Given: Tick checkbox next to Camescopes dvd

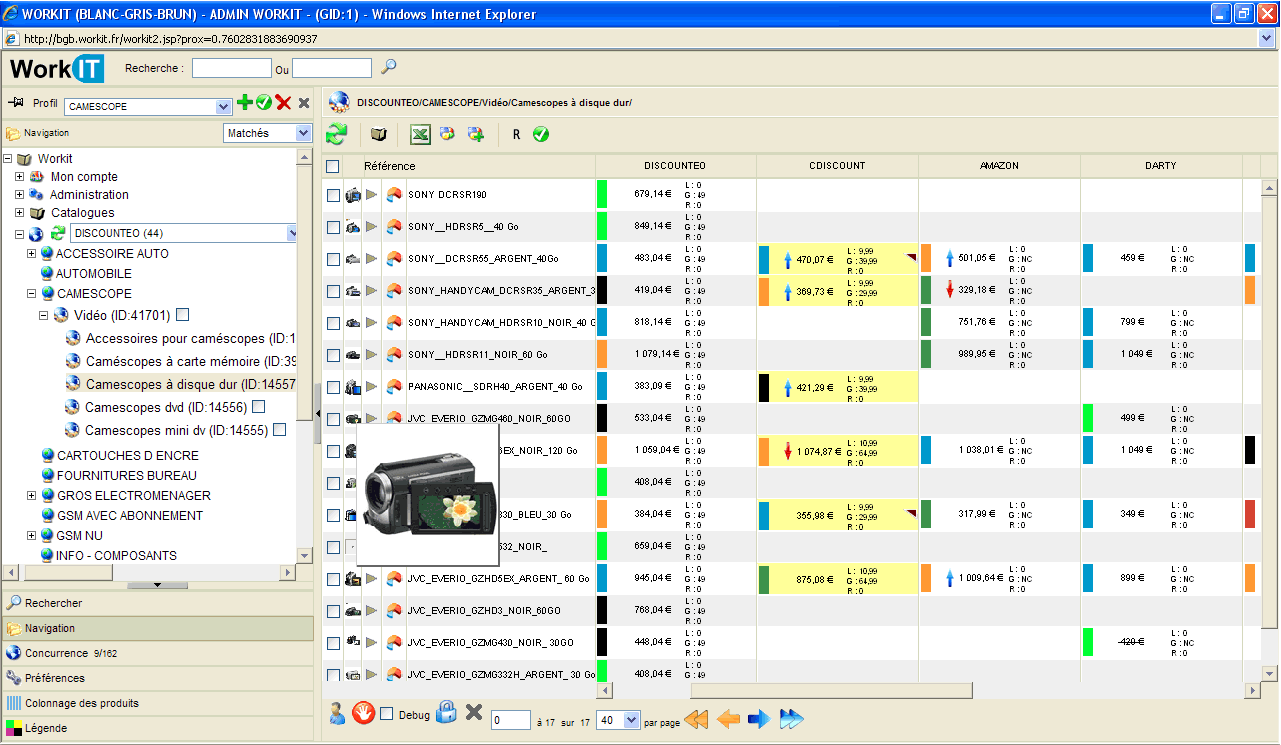Looking at the screenshot, I should (x=259, y=407).
